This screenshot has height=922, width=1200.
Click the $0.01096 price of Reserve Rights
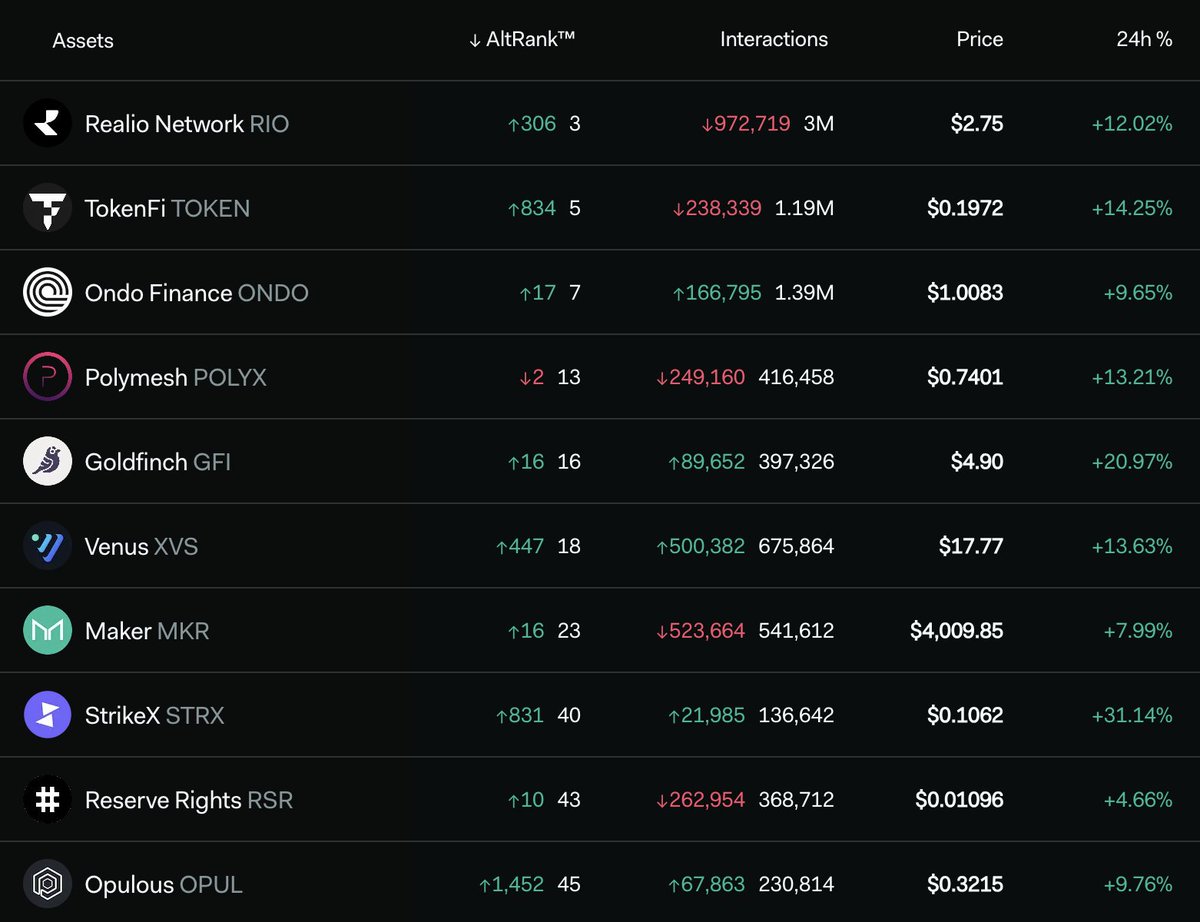tap(959, 800)
